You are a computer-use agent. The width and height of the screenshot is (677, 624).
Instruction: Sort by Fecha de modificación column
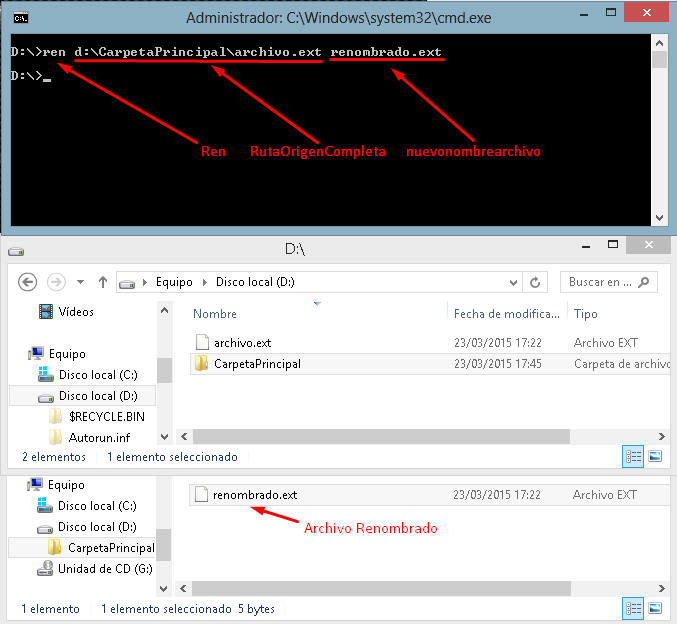(x=507, y=314)
